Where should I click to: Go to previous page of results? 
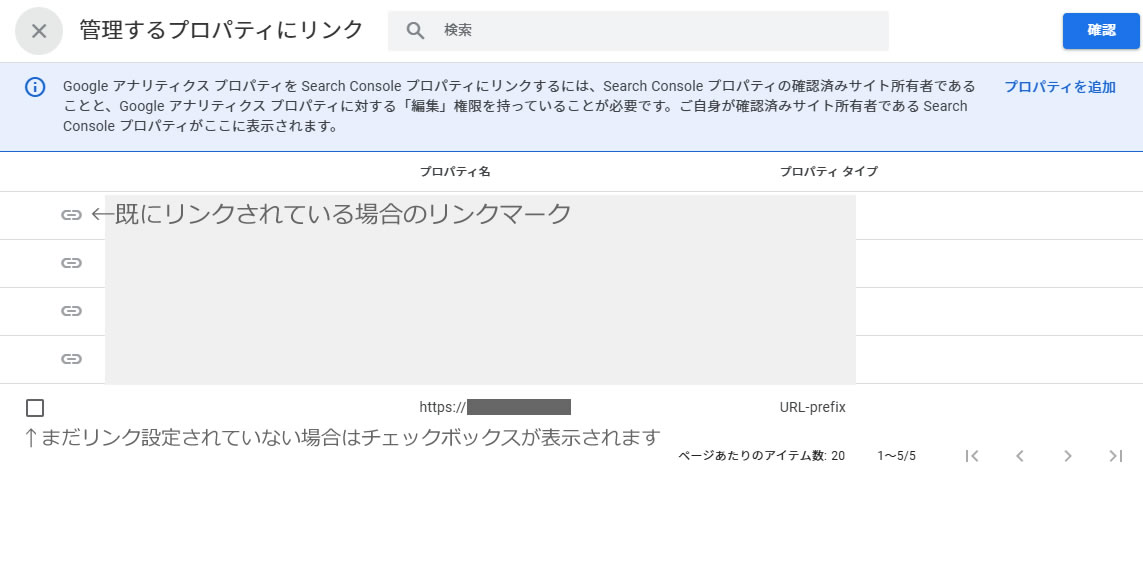point(1020,456)
